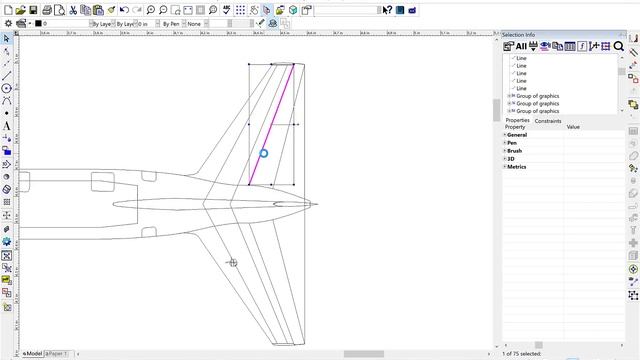Expand the 3D property group

tap(505, 159)
